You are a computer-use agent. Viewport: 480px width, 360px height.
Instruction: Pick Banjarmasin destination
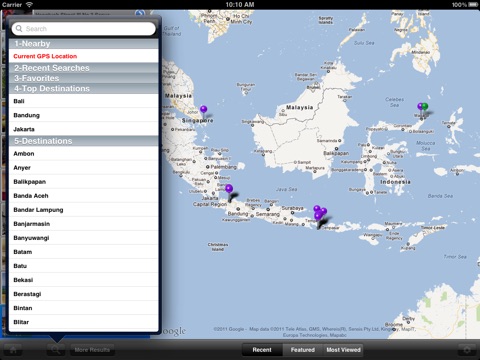pos(83,224)
